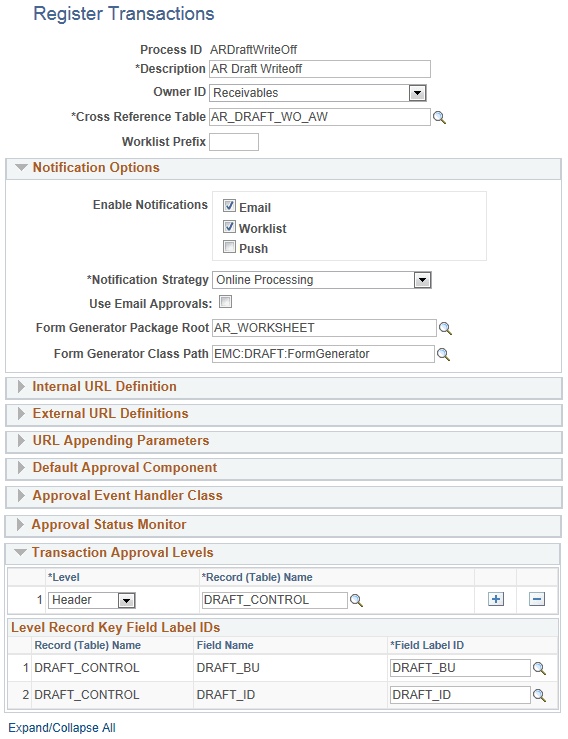Open lookup for Cross Reference Table
Viewport: 568px width, 739px height.
(439, 117)
